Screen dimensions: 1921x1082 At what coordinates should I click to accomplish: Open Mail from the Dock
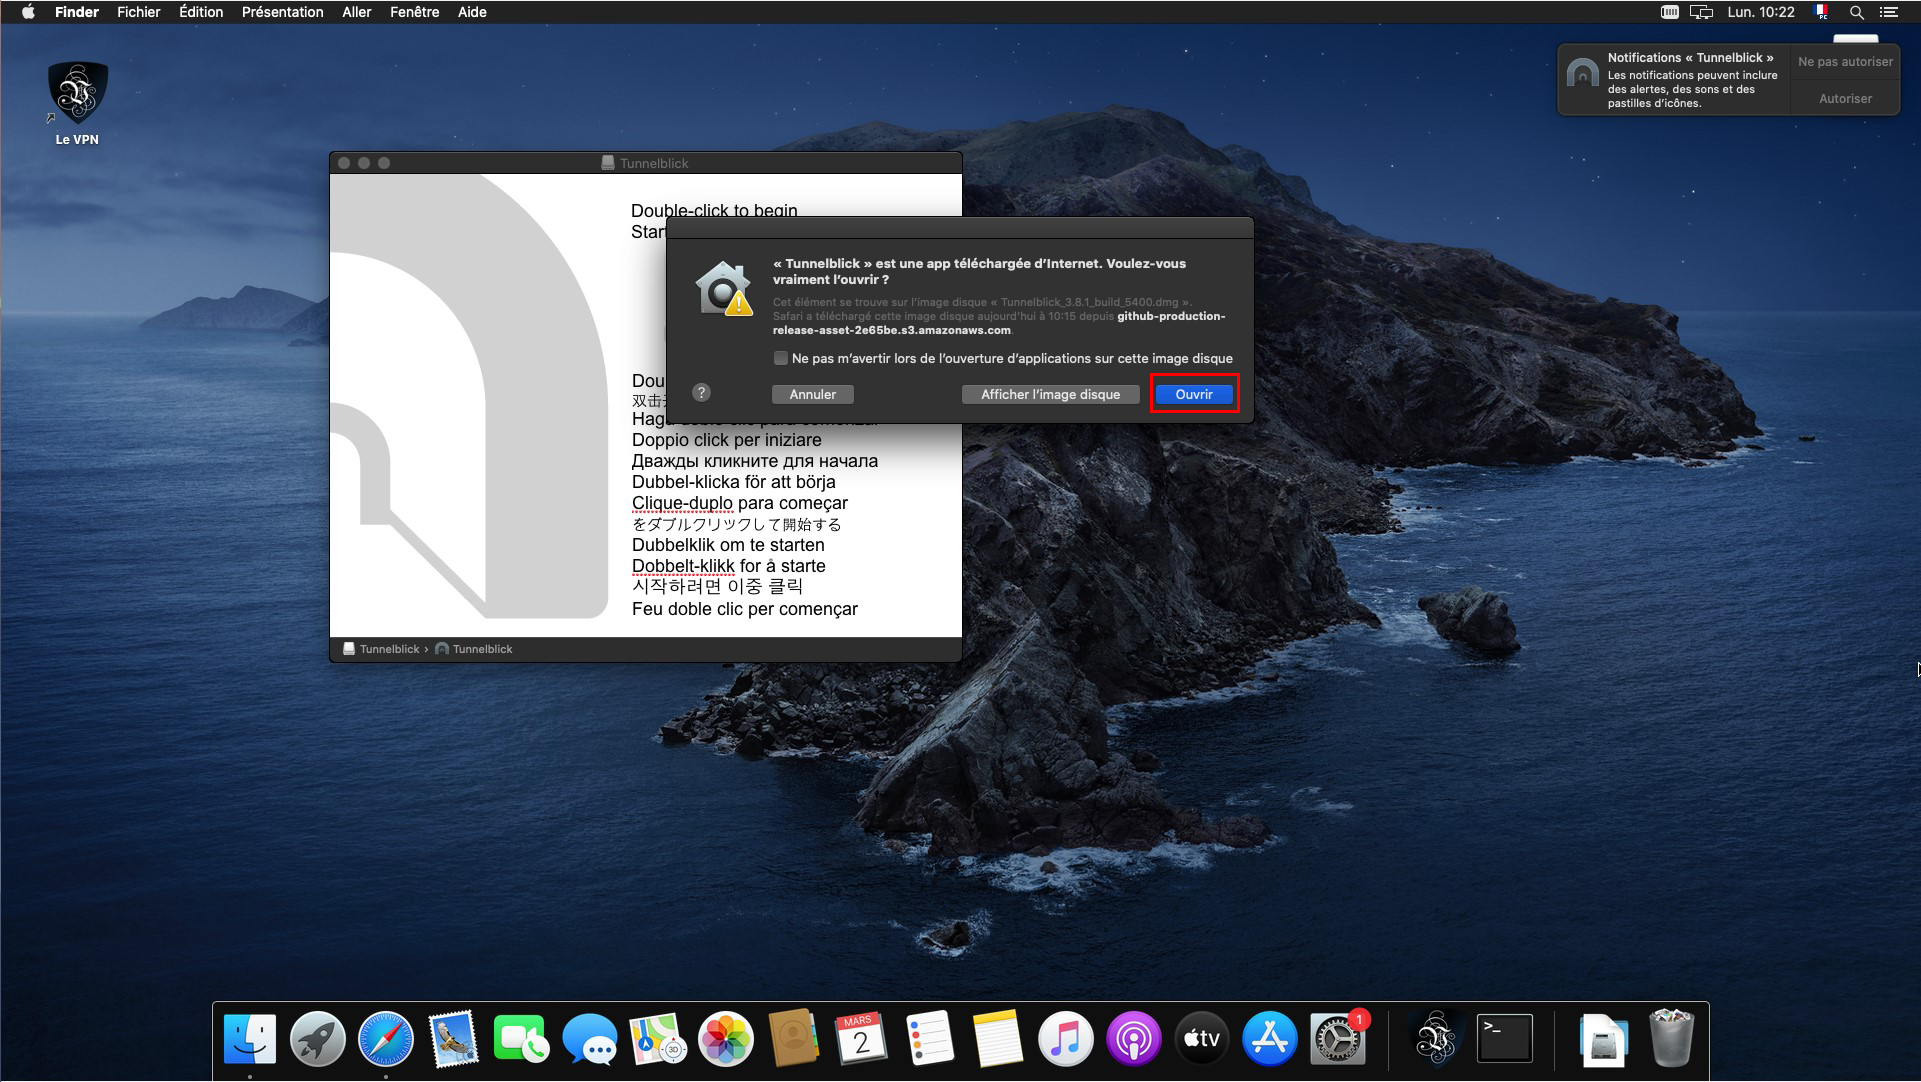(x=454, y=1039)
